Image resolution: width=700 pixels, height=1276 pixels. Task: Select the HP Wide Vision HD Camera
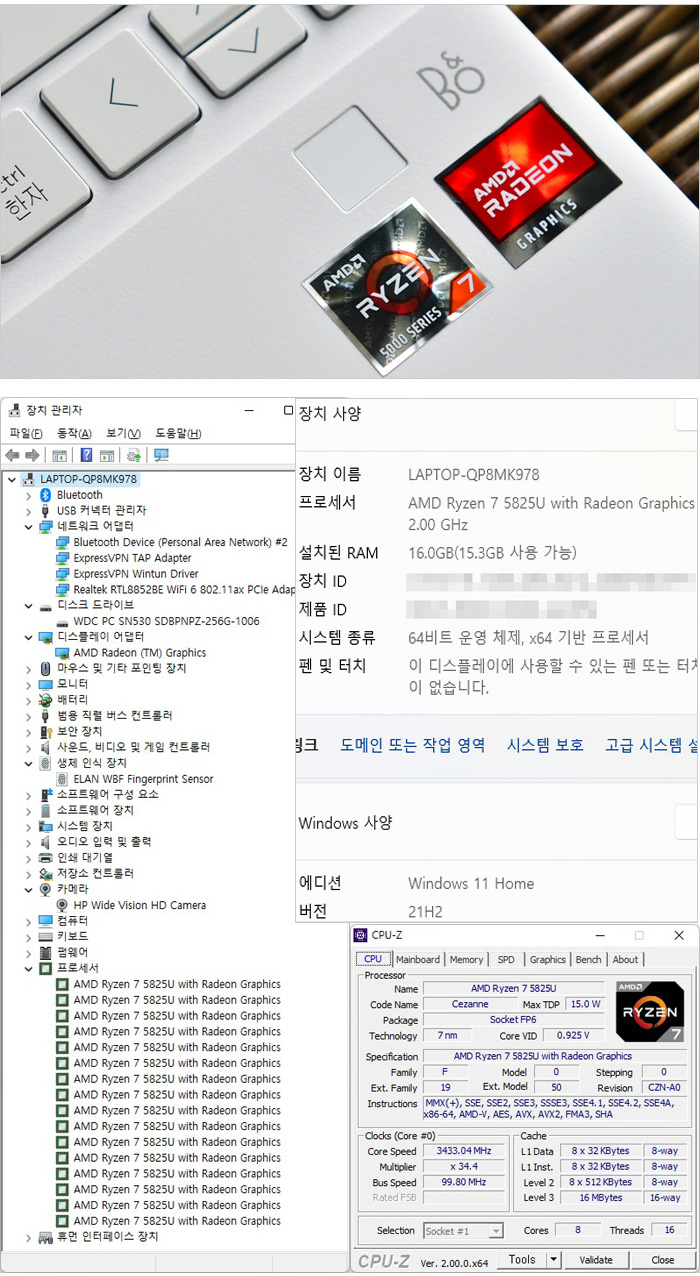(139, 905)
